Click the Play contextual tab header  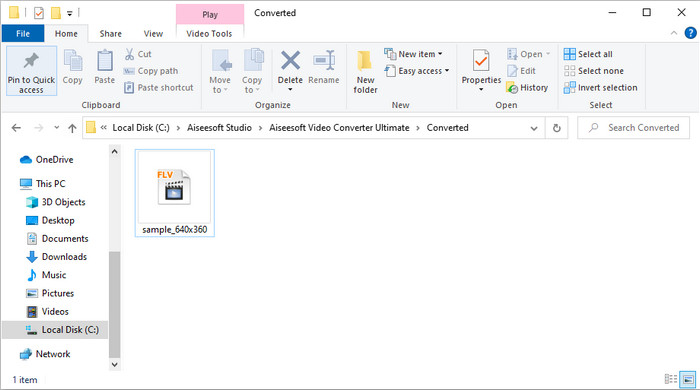coord(210,14)
